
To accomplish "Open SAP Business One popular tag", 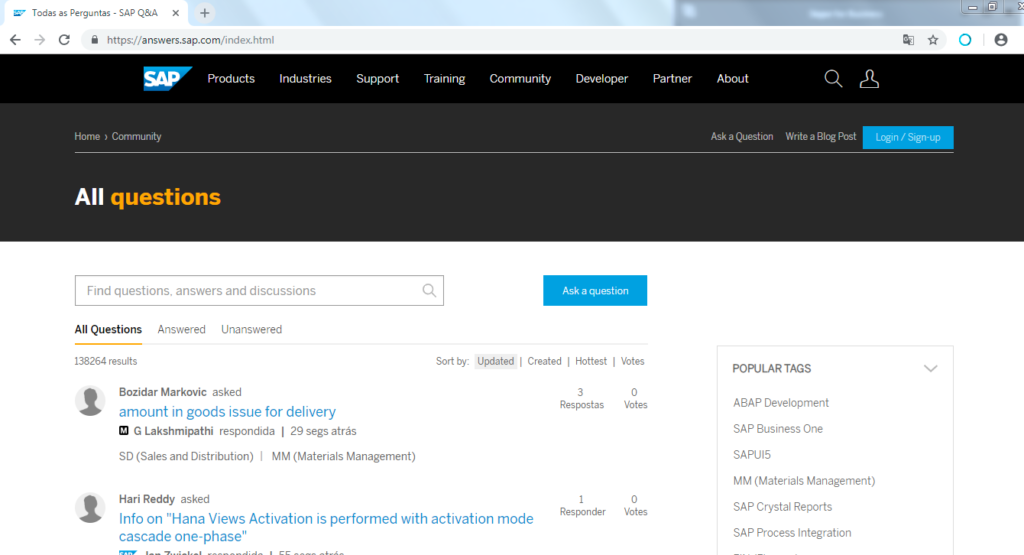I will pyautogui.click(x=778, y=428).
